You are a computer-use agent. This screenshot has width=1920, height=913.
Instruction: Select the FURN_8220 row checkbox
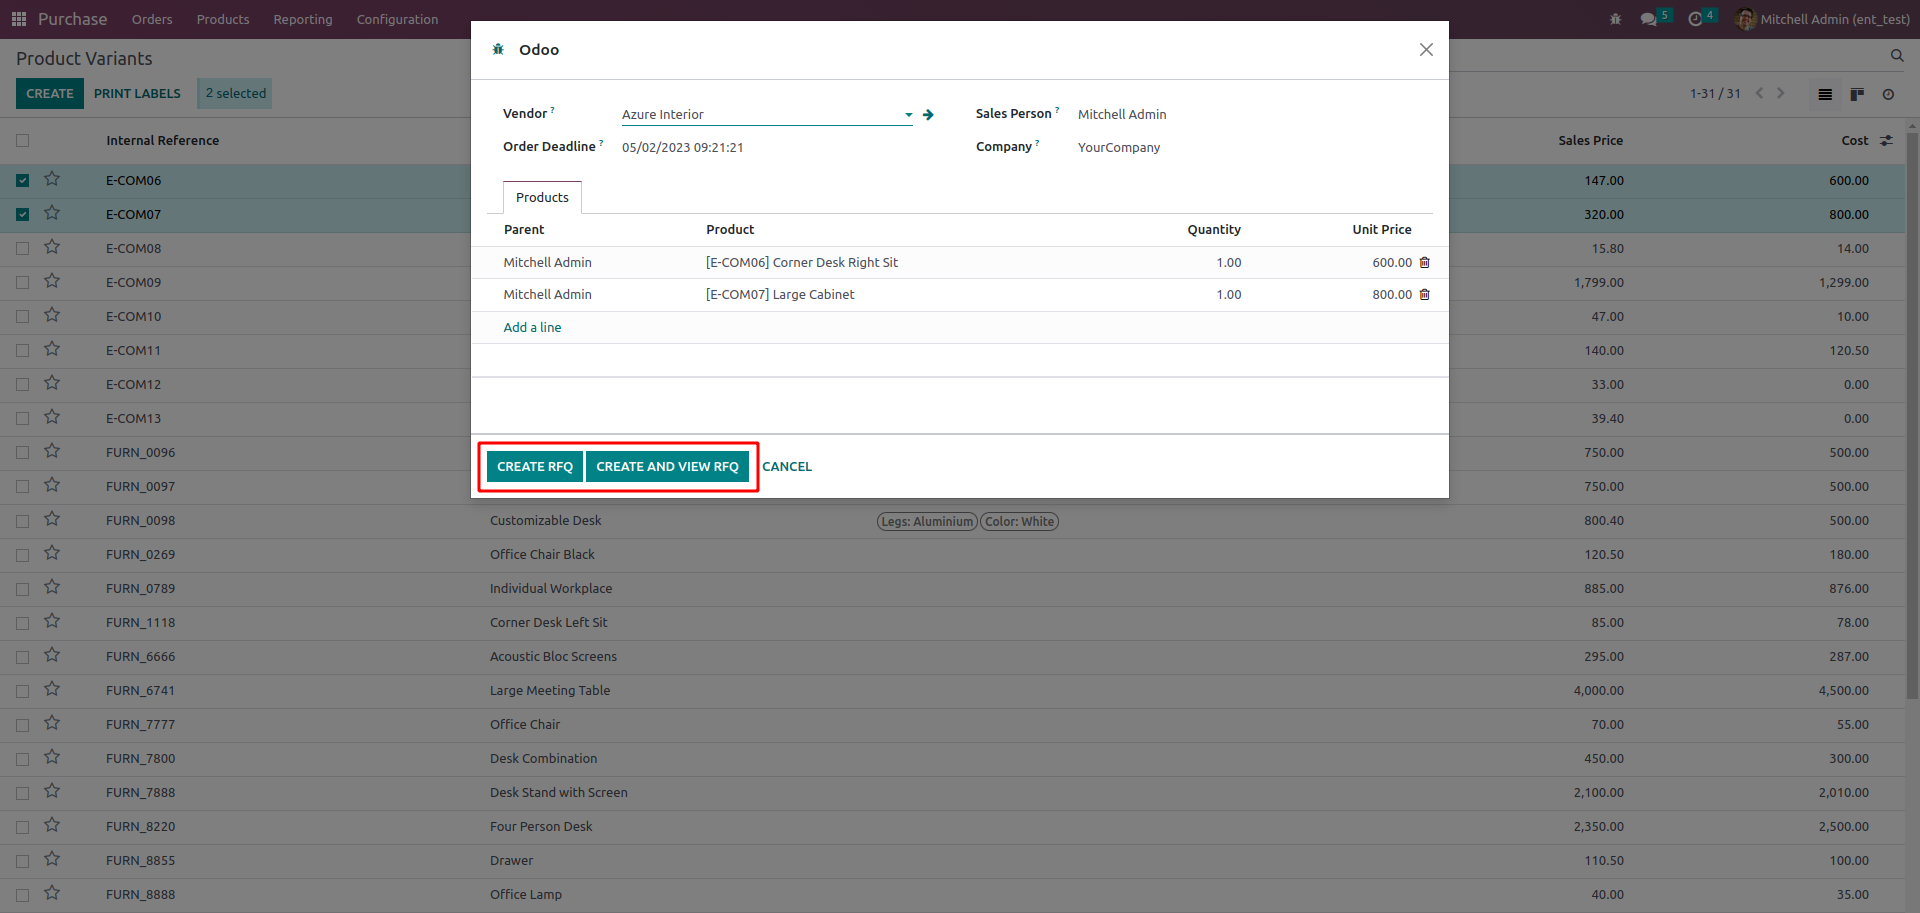(x=23, y=827)
